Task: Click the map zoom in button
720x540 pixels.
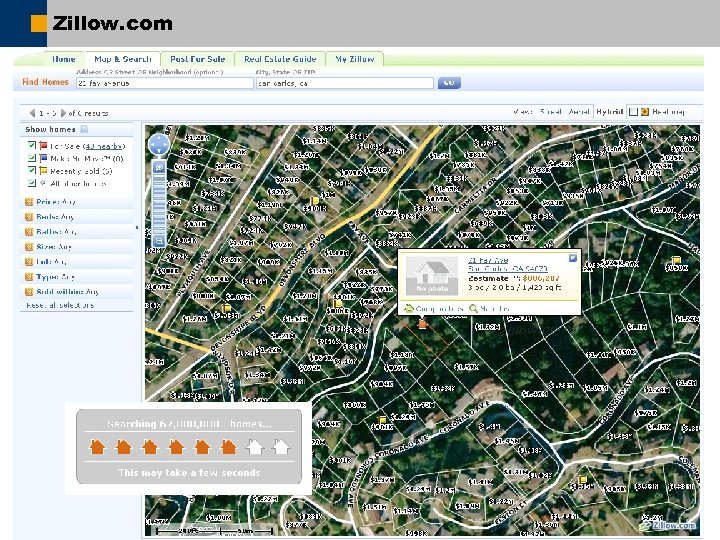Action: (159, 167)
